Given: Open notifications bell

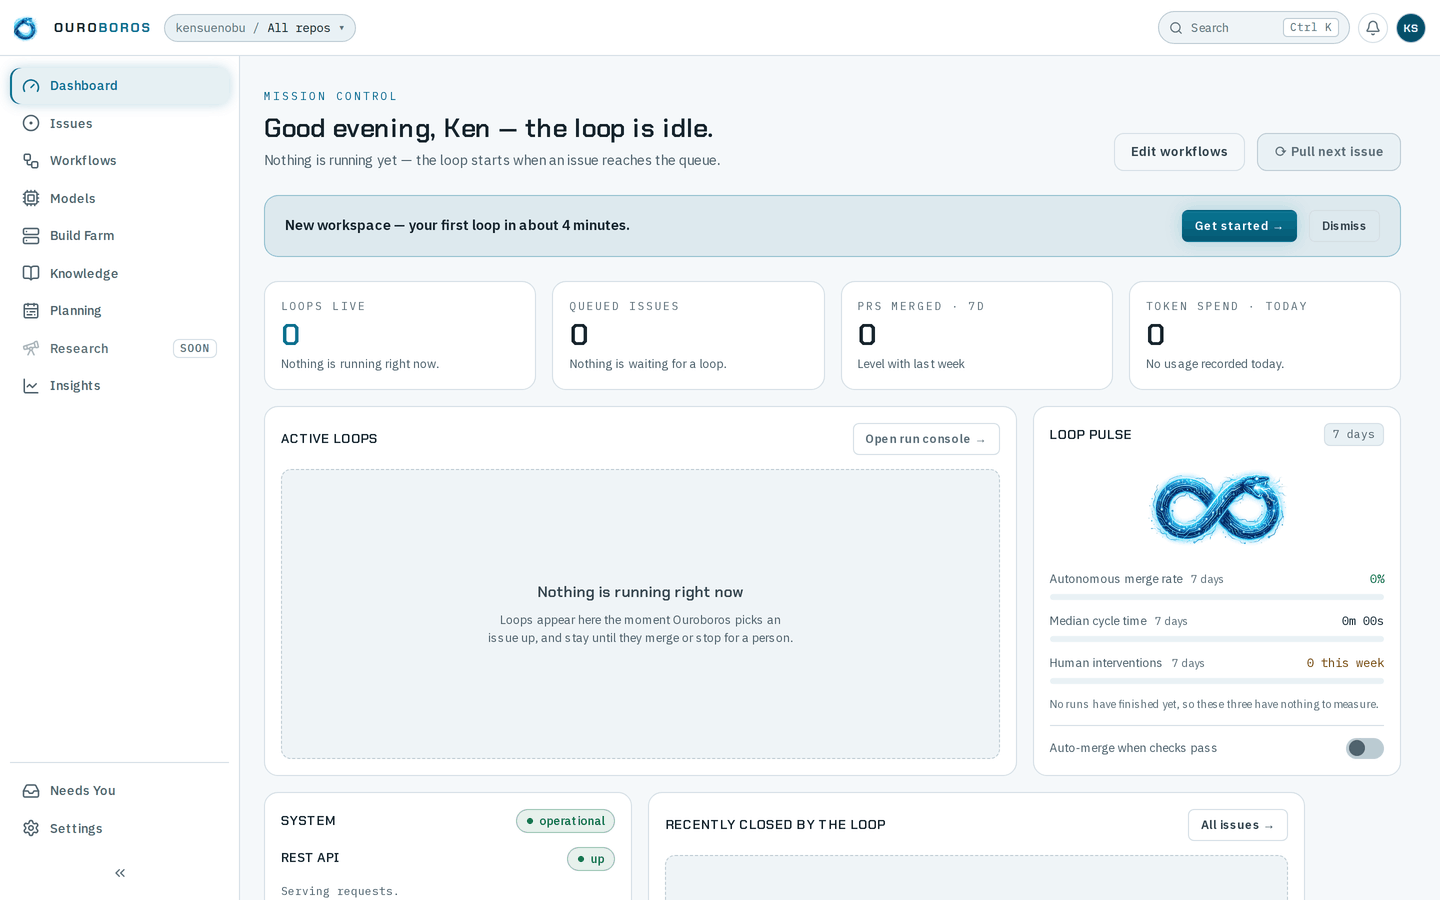Looking at the screenshot, I should 1373,28.
